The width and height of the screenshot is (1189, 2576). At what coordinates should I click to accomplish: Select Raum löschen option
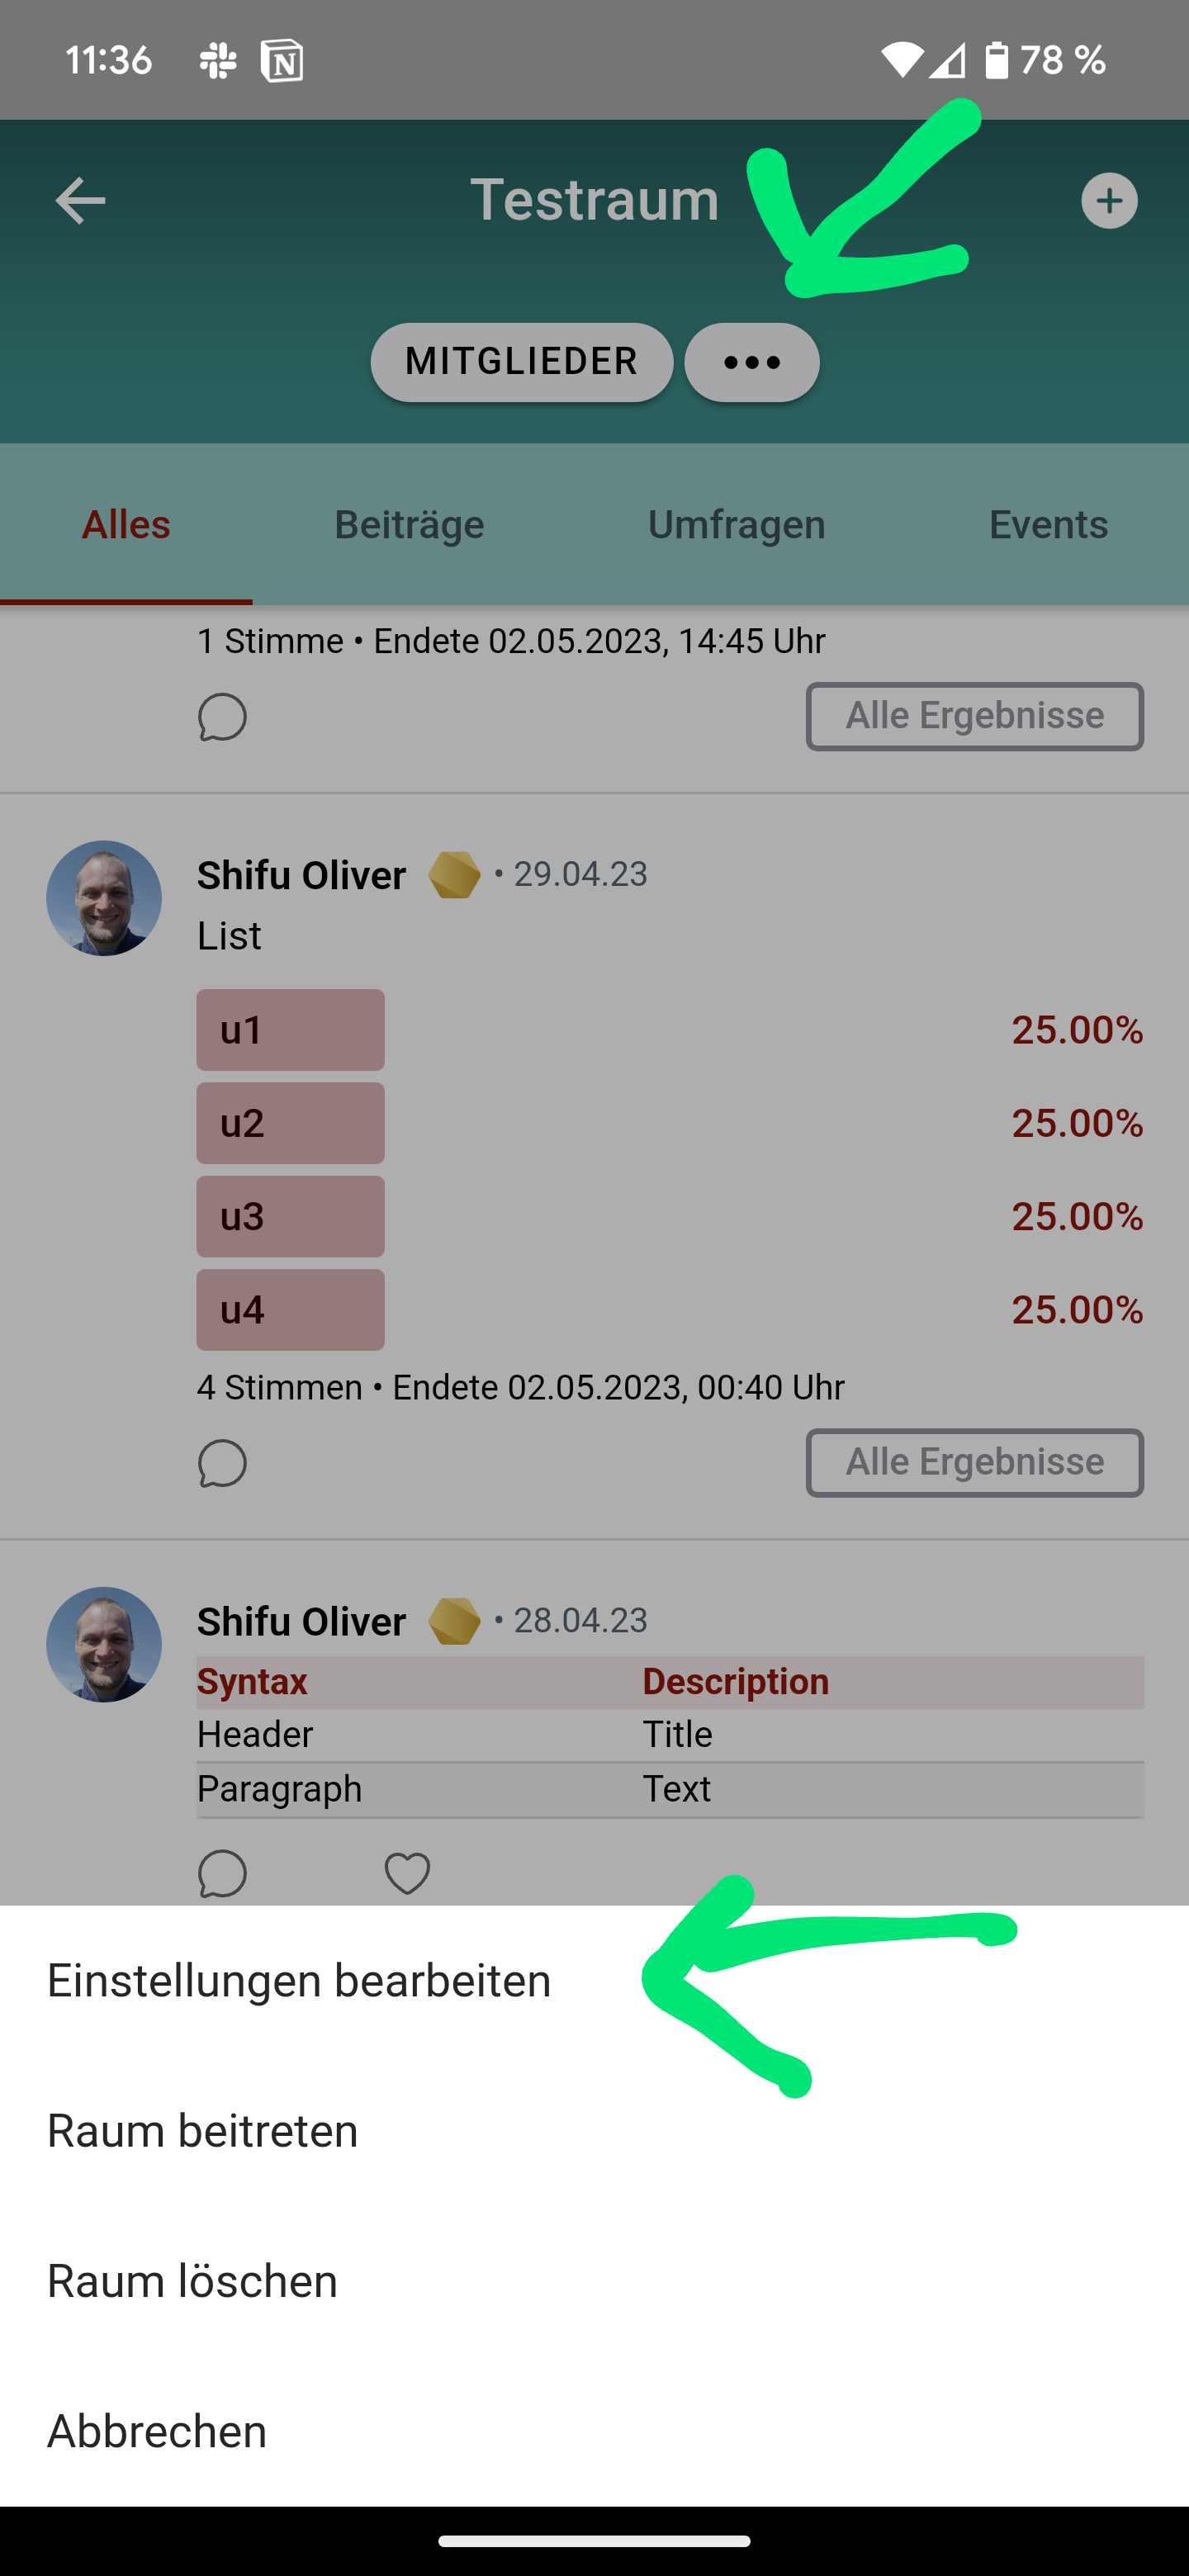(x=193, y=2281)
